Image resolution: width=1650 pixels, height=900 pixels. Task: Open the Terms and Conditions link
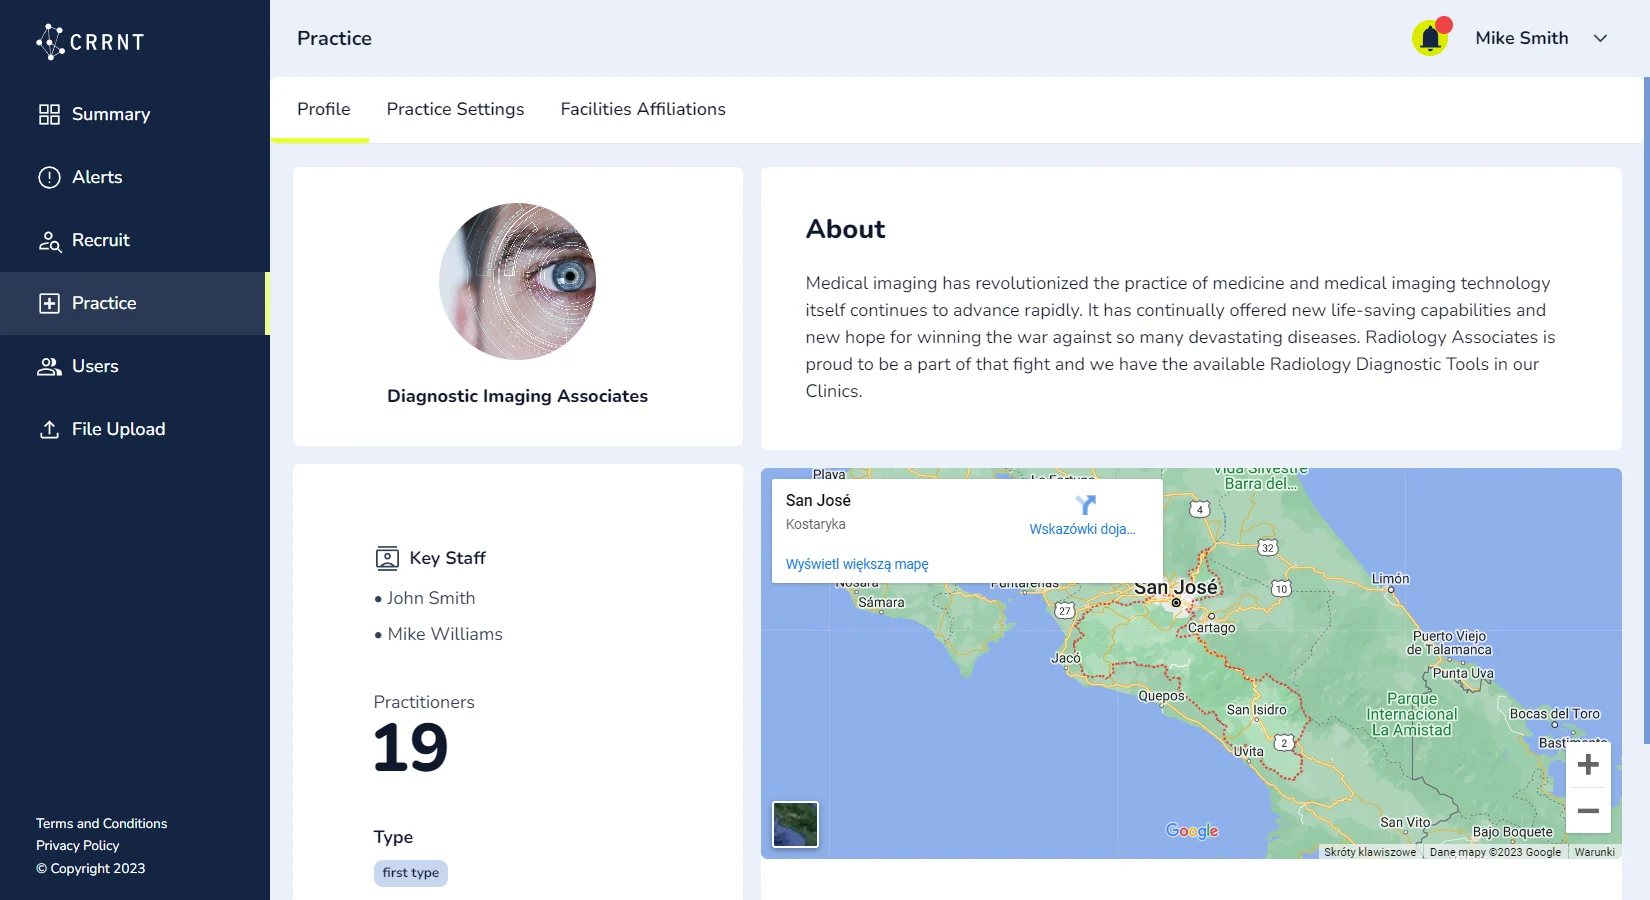tap(101, 823)
